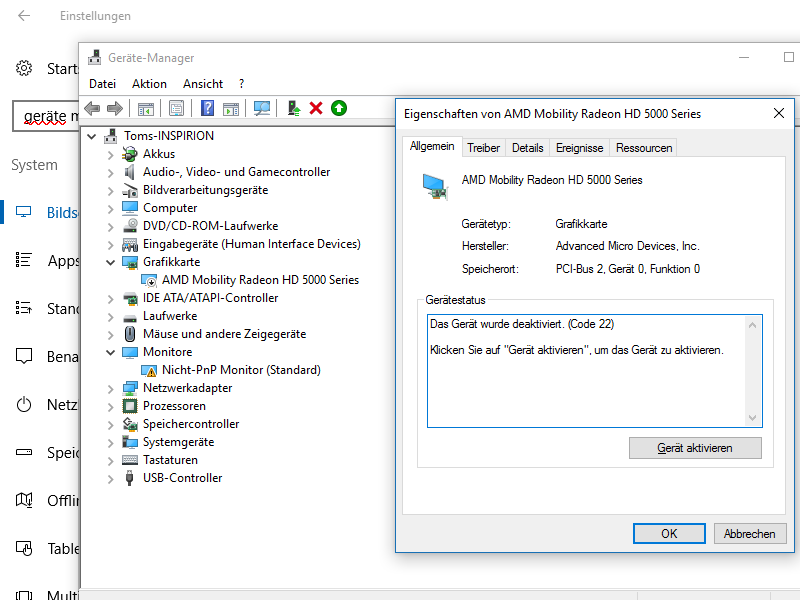Screen dimensions: 800x600
Task: Click the Einstellungen window title text
Action: 95,16
